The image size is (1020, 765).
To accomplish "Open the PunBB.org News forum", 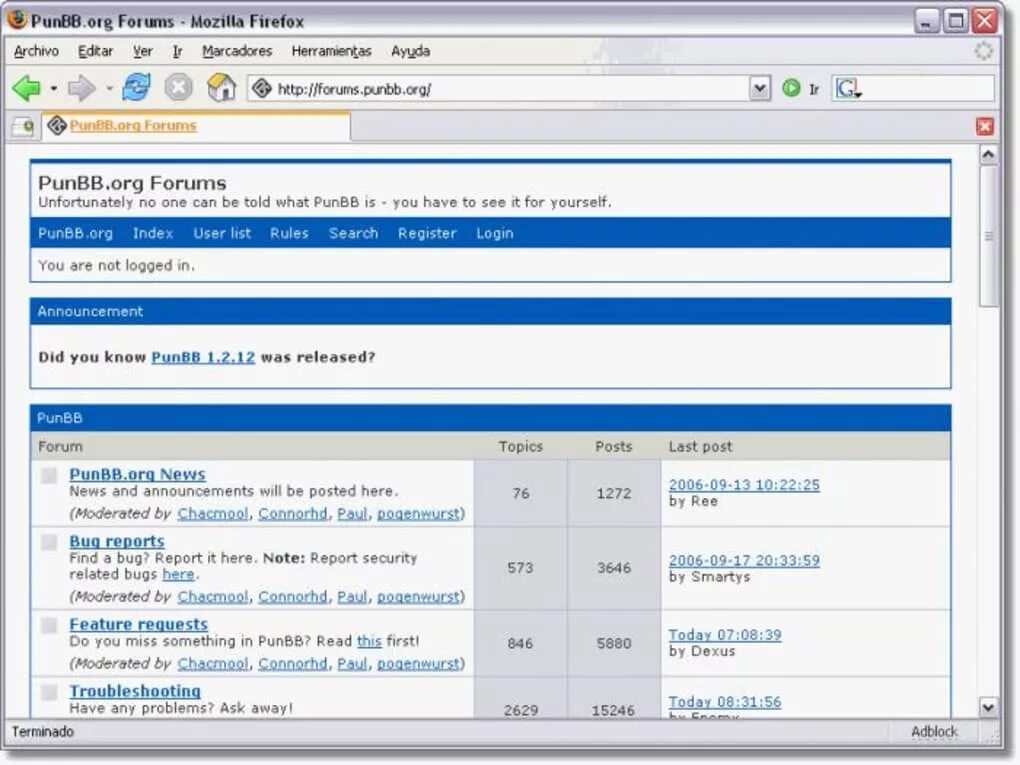I will [137, 474].
